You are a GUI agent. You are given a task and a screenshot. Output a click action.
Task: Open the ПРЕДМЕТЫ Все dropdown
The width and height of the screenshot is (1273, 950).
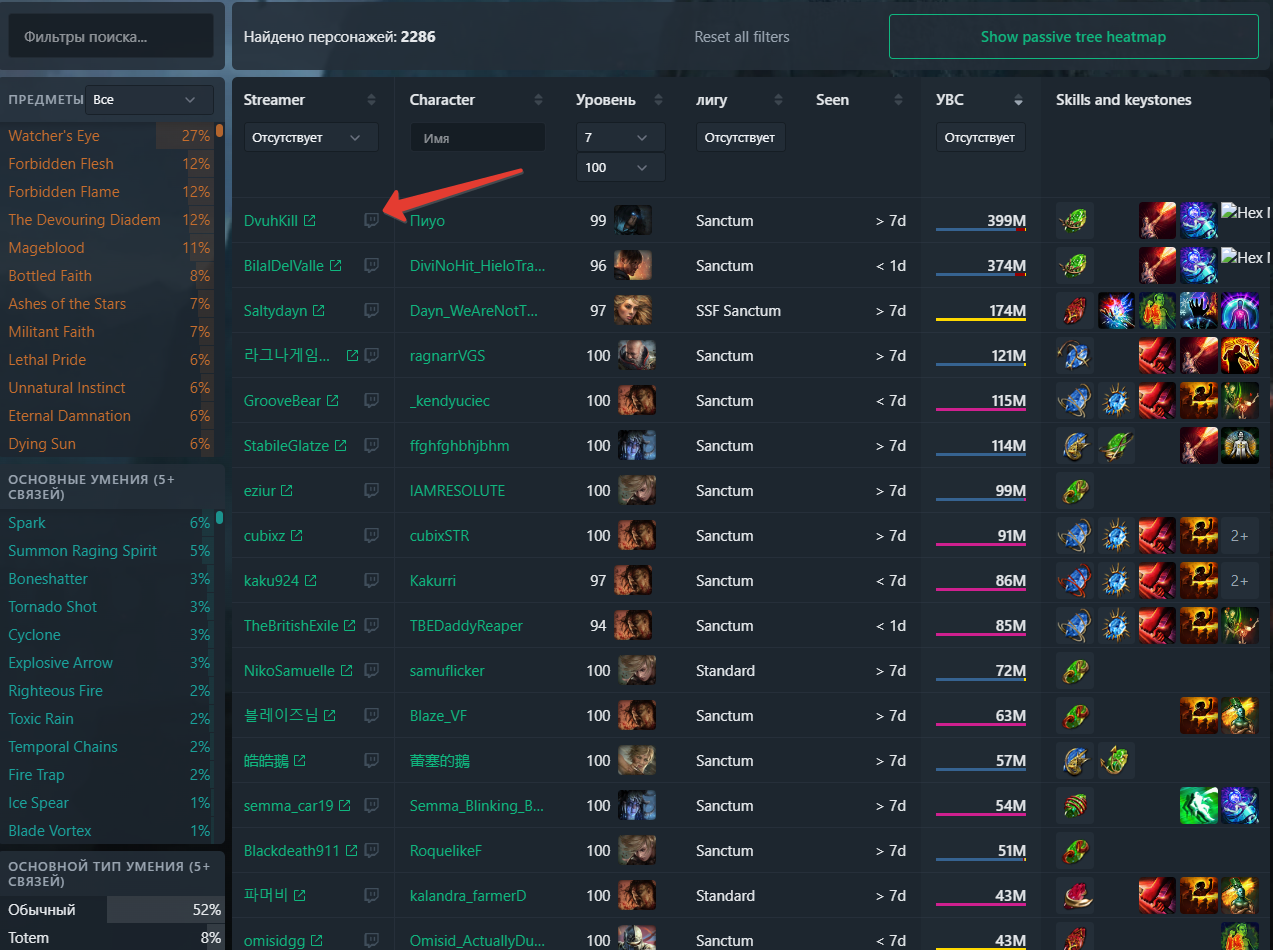tap(148, 99)
